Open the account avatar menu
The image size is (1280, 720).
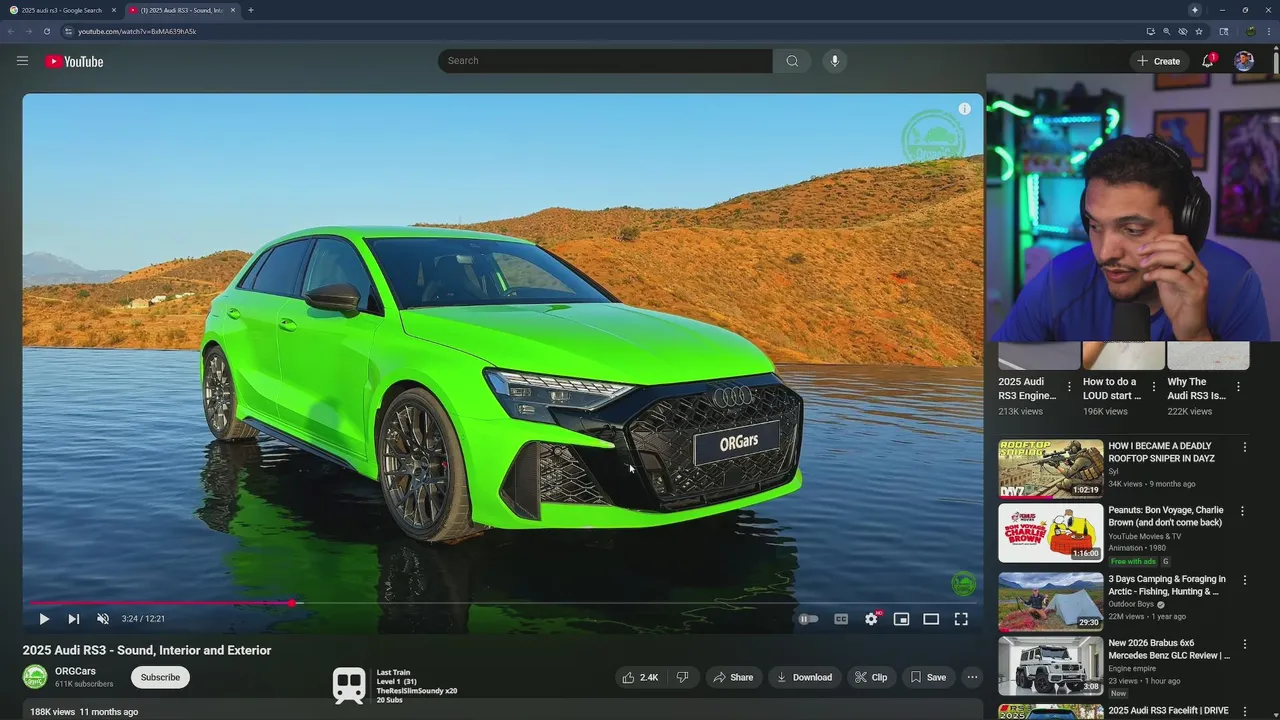1244,61
